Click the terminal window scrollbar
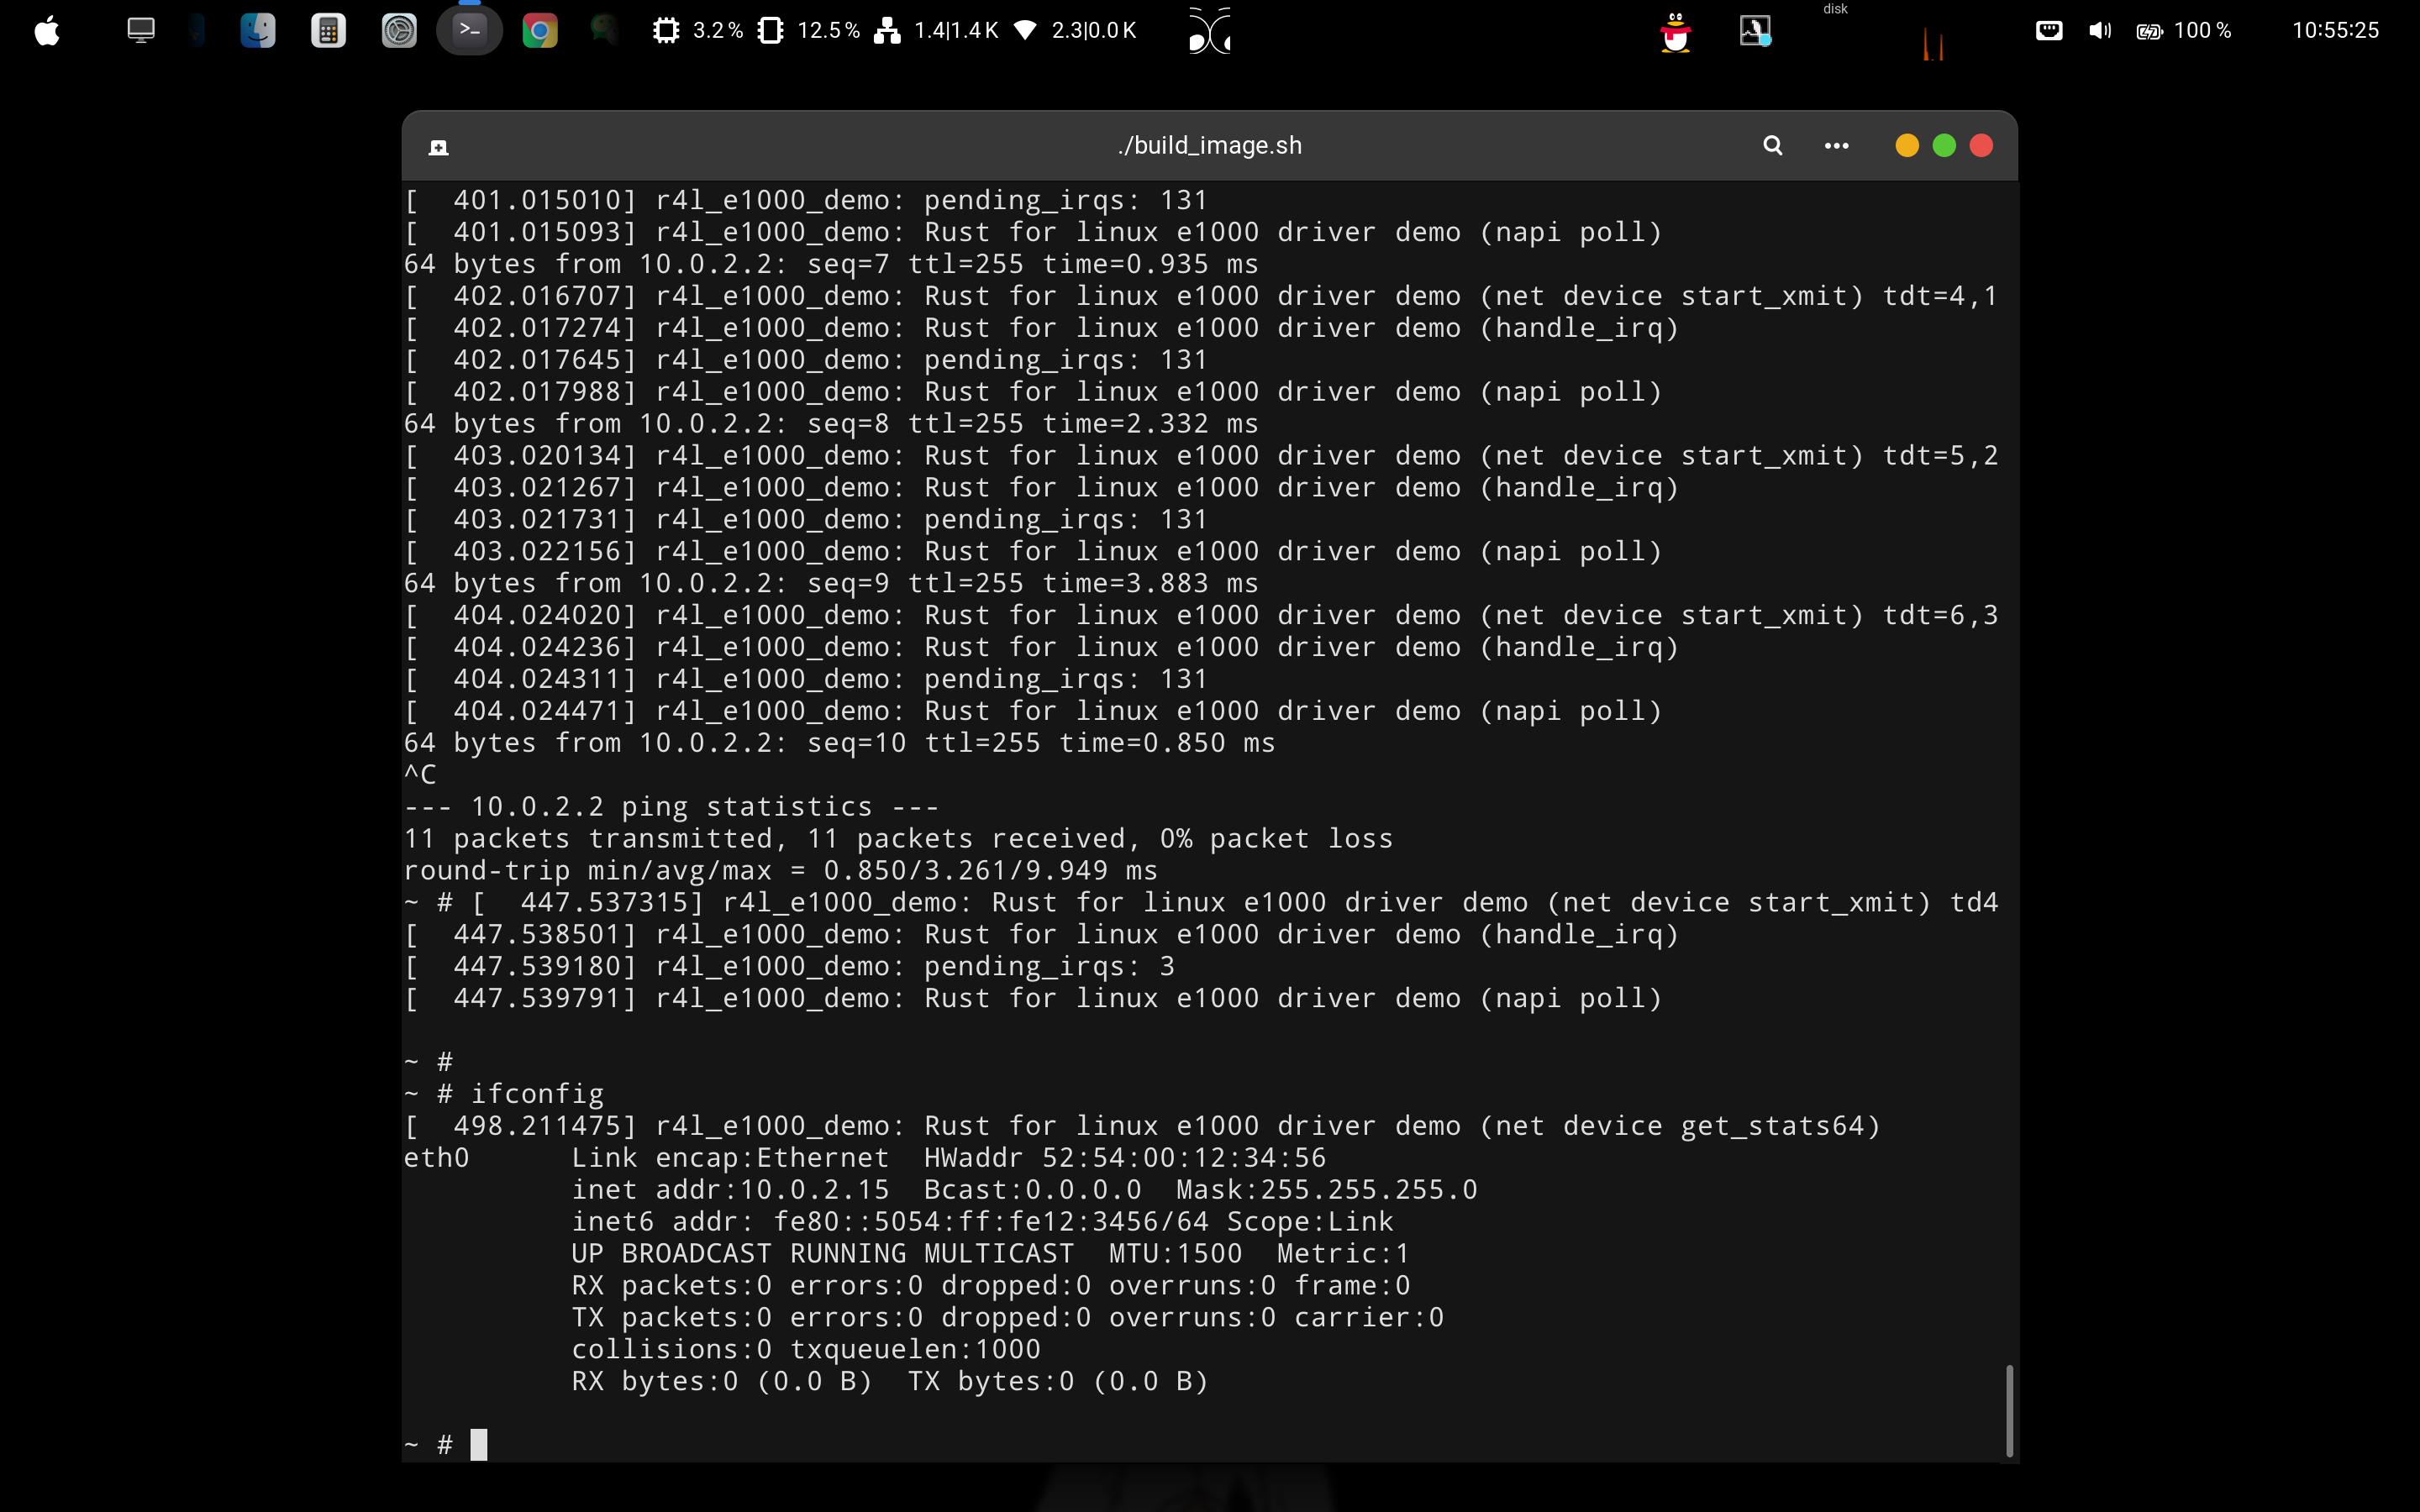 tap(2008, 1410)
